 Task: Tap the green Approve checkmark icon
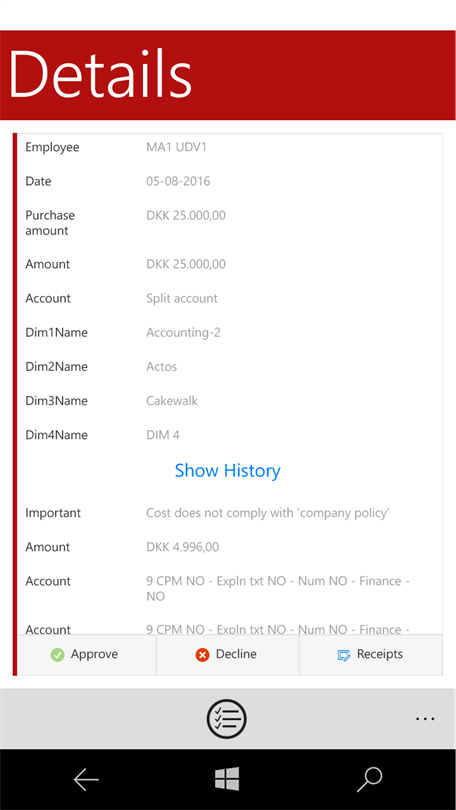[57, 655]
